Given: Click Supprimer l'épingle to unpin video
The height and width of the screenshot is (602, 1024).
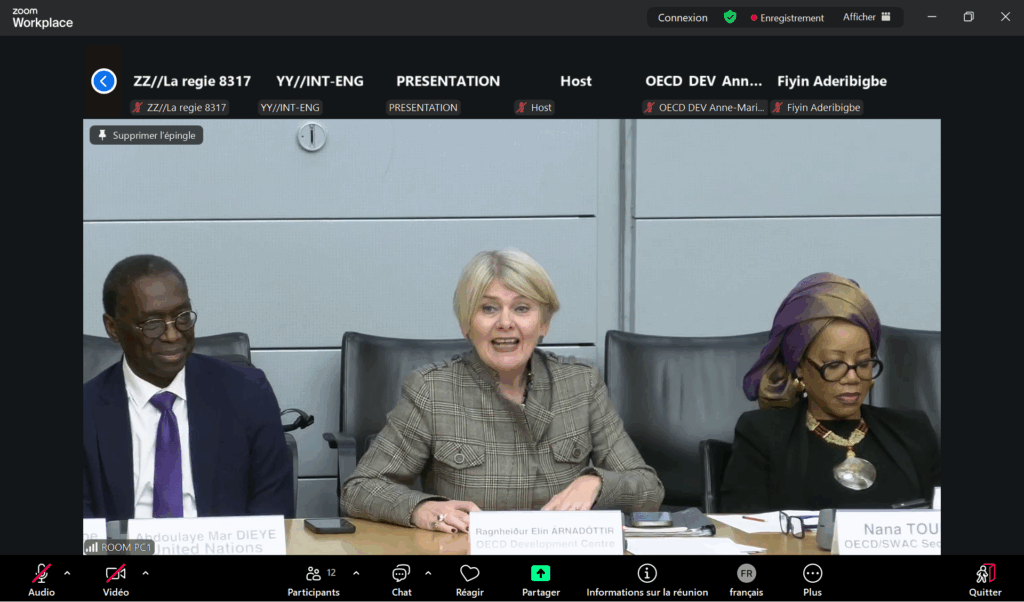Looking at the screenshot, I should tap(146, 135).
